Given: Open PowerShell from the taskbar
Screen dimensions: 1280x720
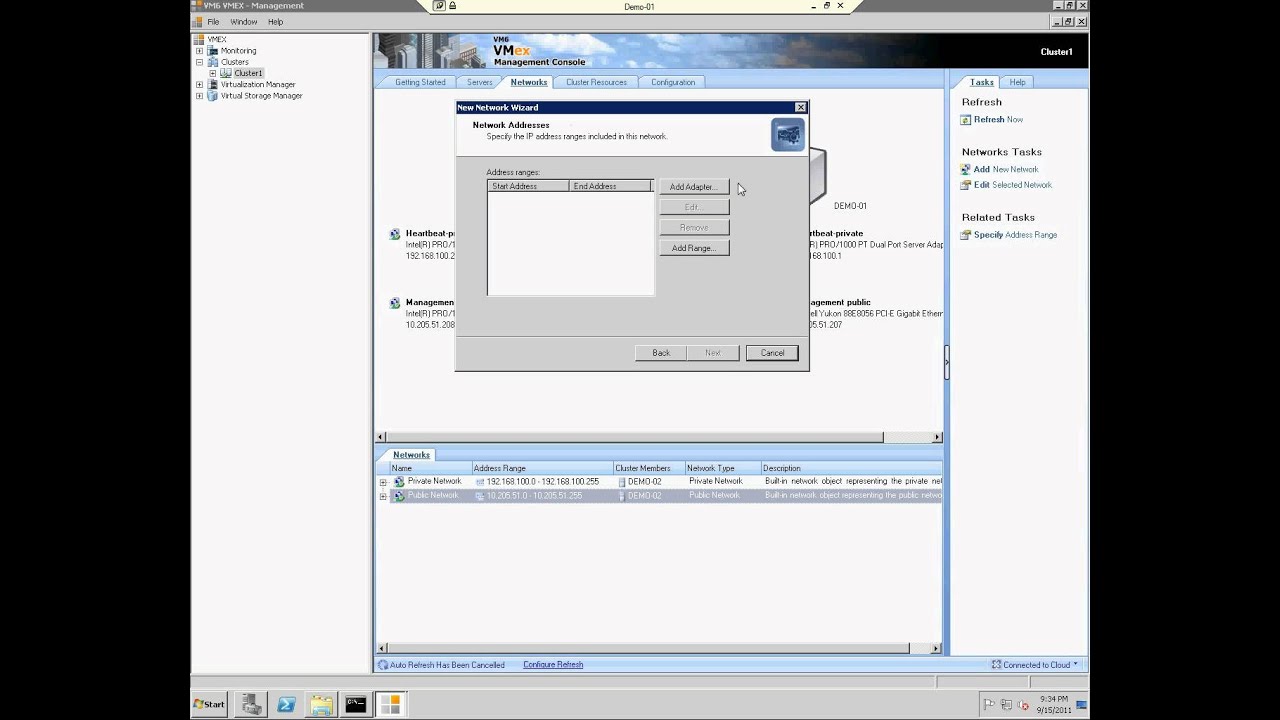Looking at the screenshot, I should [287, 705].
